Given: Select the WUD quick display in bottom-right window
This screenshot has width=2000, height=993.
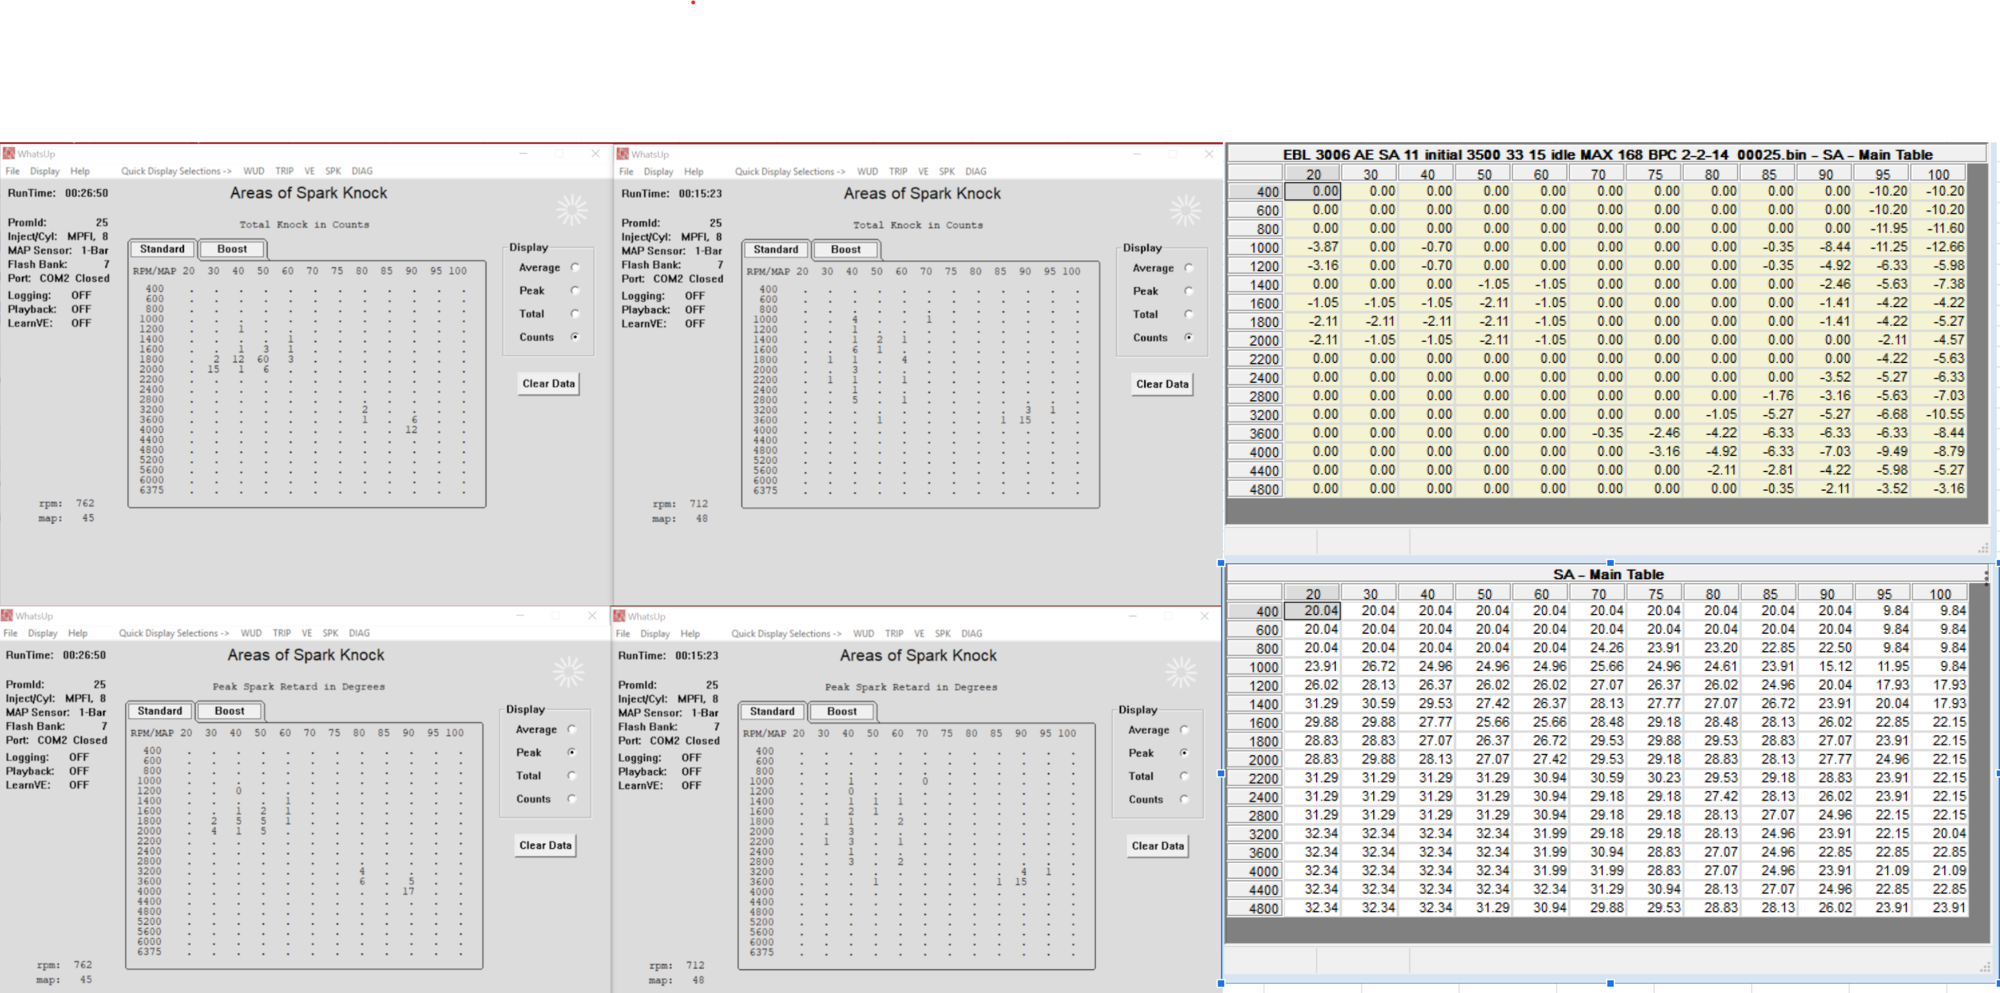Looking at the screenshot, I should click(864, 634).
